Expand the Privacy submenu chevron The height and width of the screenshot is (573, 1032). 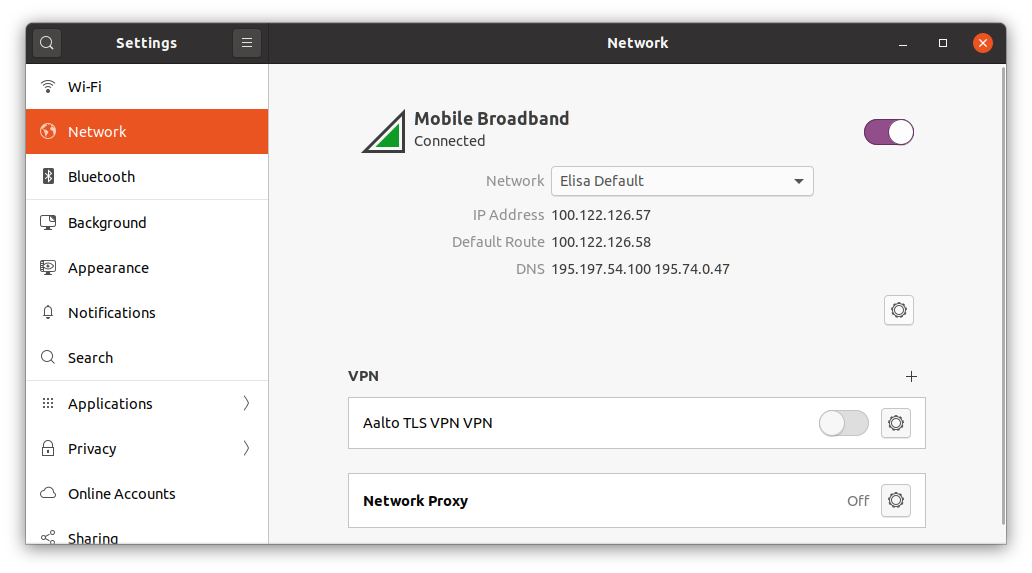pyautogui.click(x=246, y=449)
